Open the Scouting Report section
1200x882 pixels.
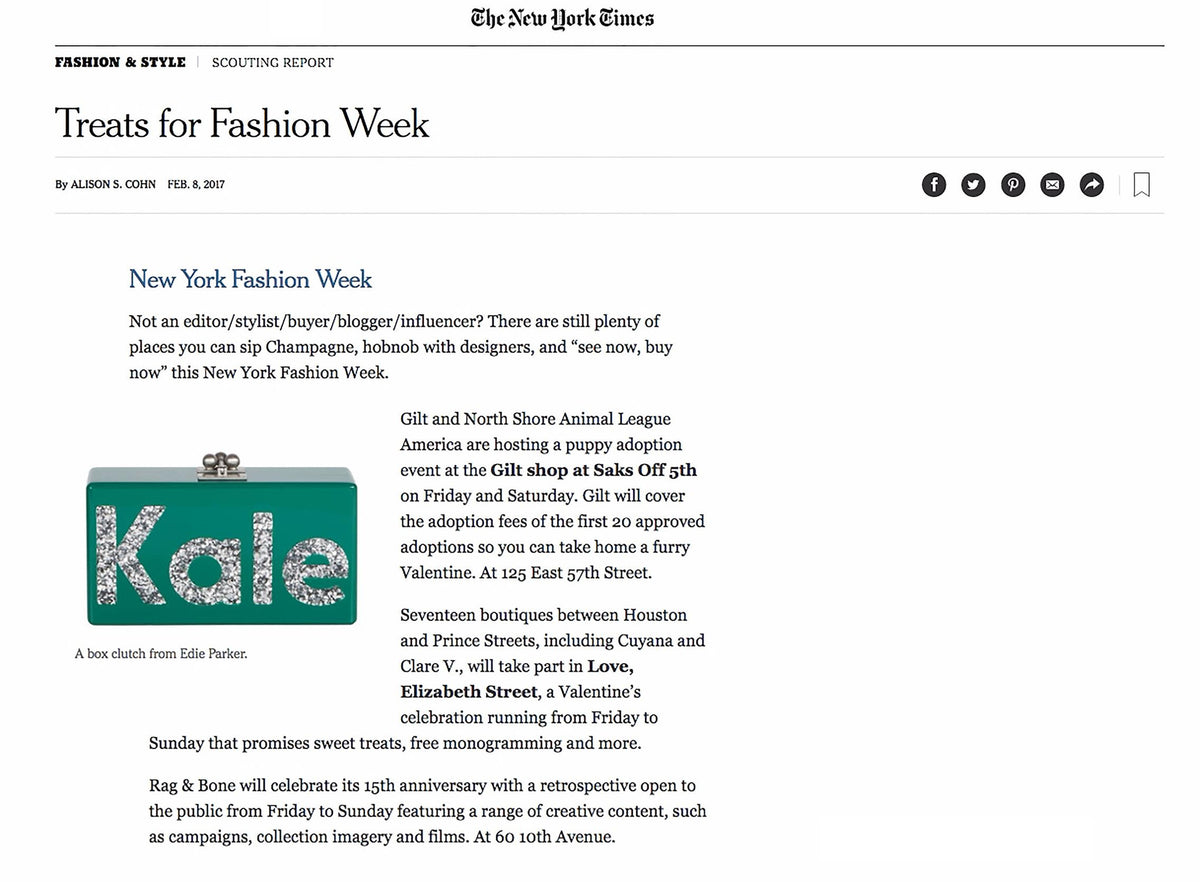272,62
